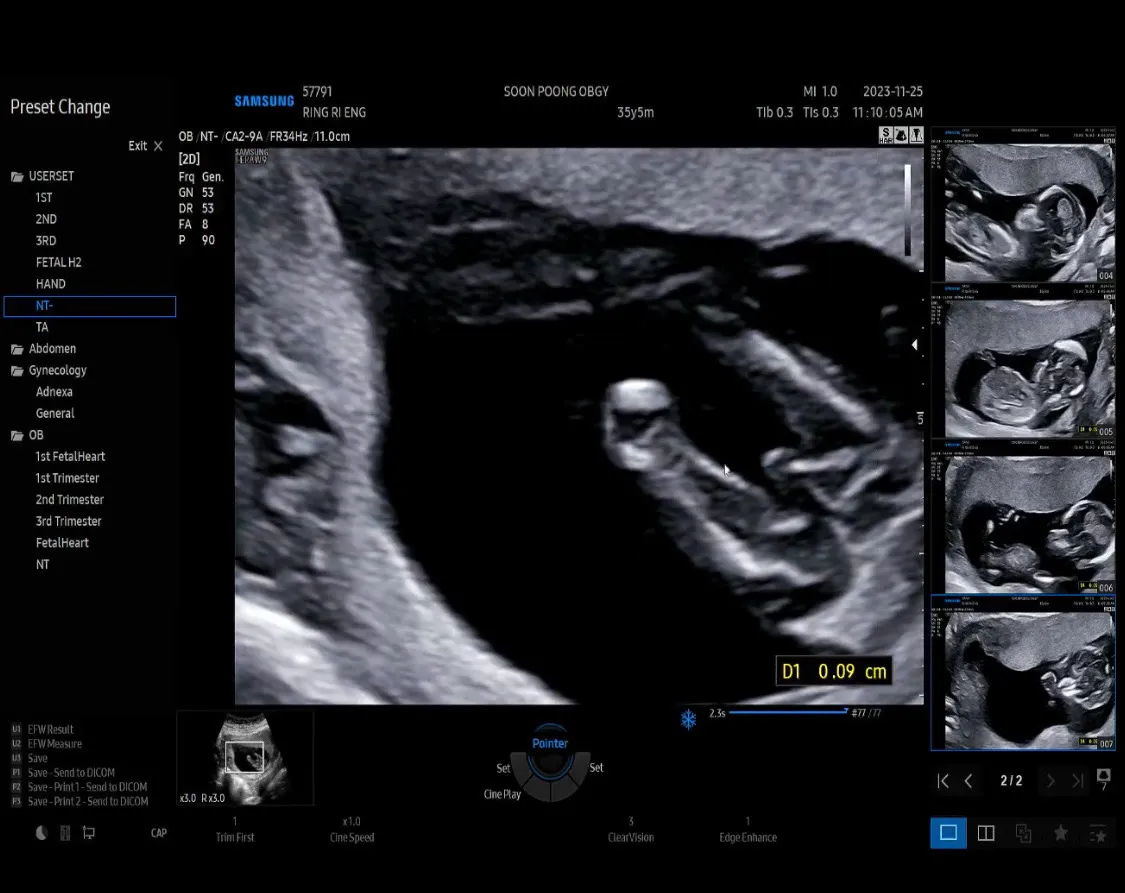This screenshot has width=1125, height=893.
Task: Click the ClearVision setting
Action: pyautogui.click(x=631, y=830)
